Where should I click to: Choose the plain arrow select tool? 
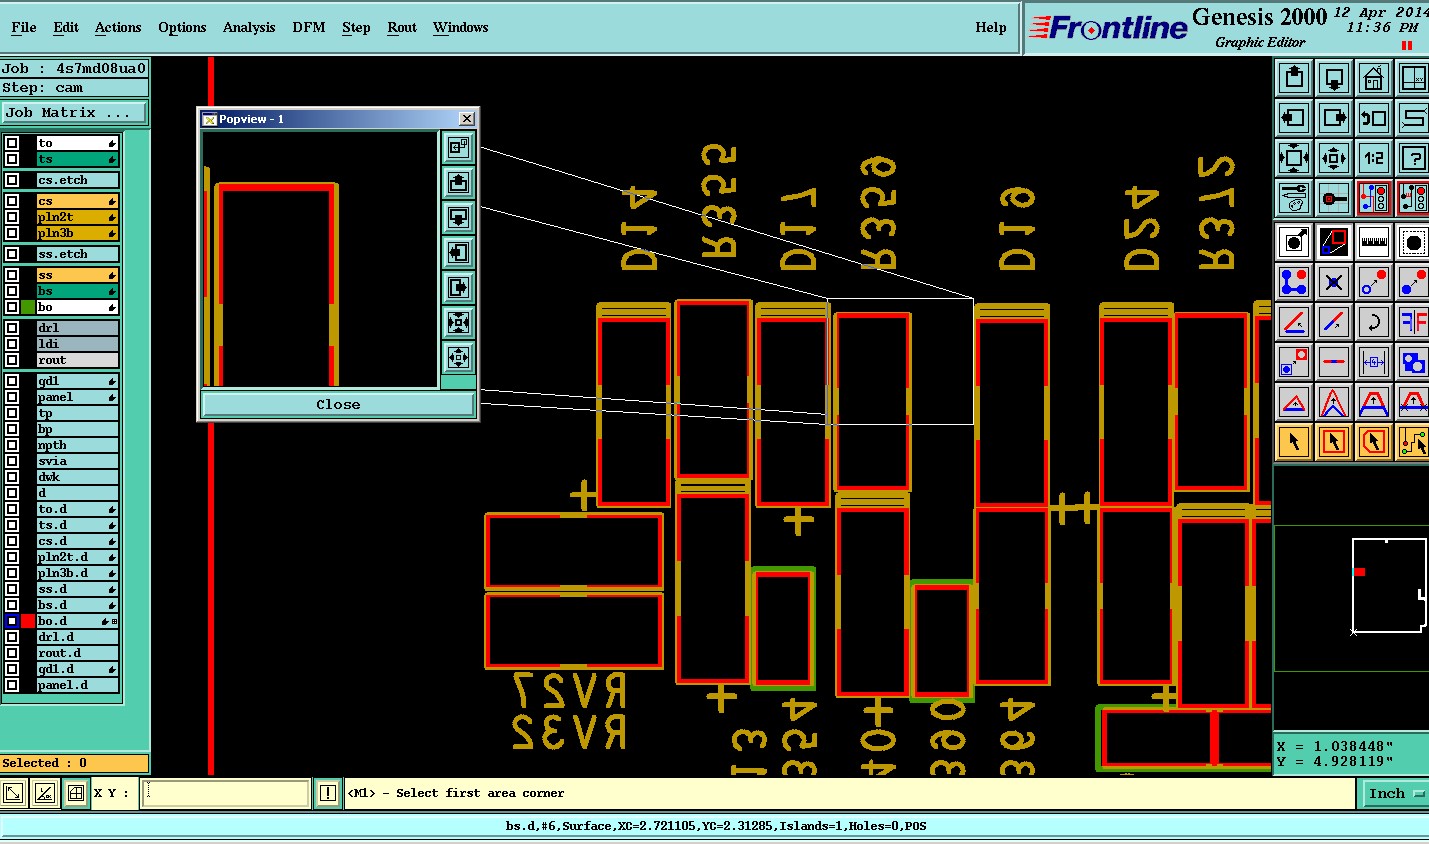coord(1294,442)
